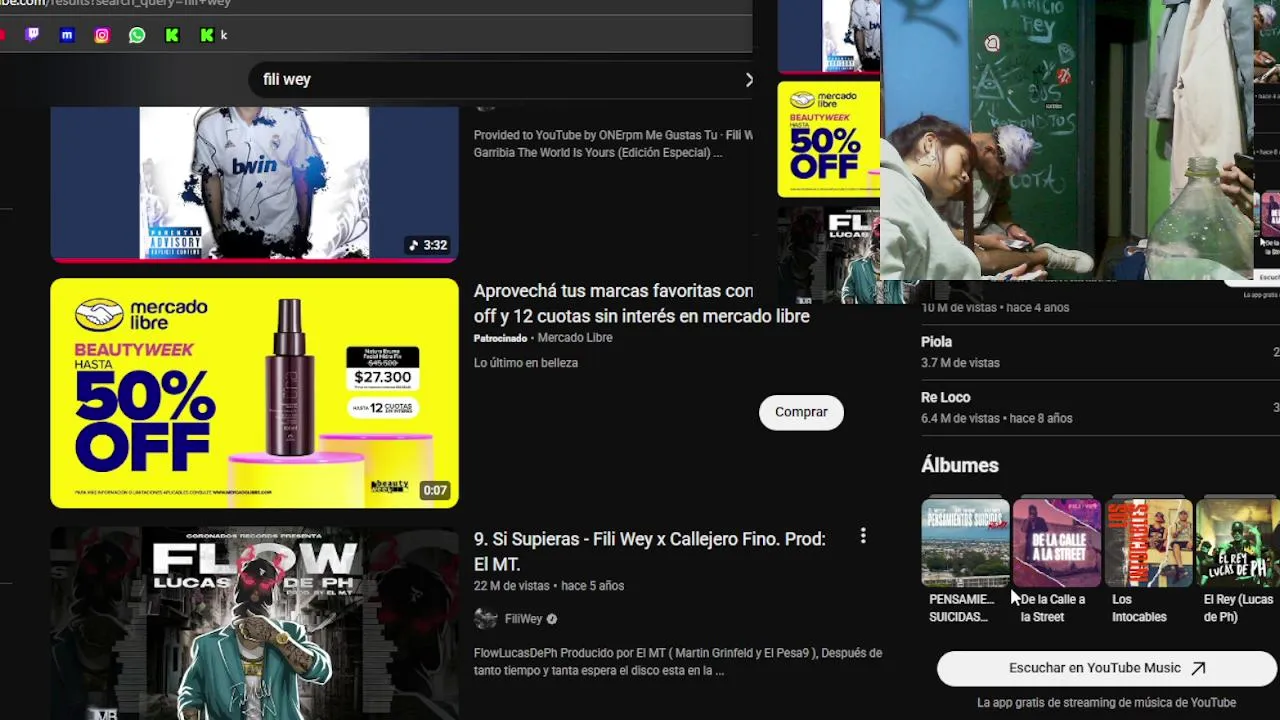The height and width of the screenshot is (720, 1280).
Task: Select the browser address bar URL
Action: click(115, 4)
